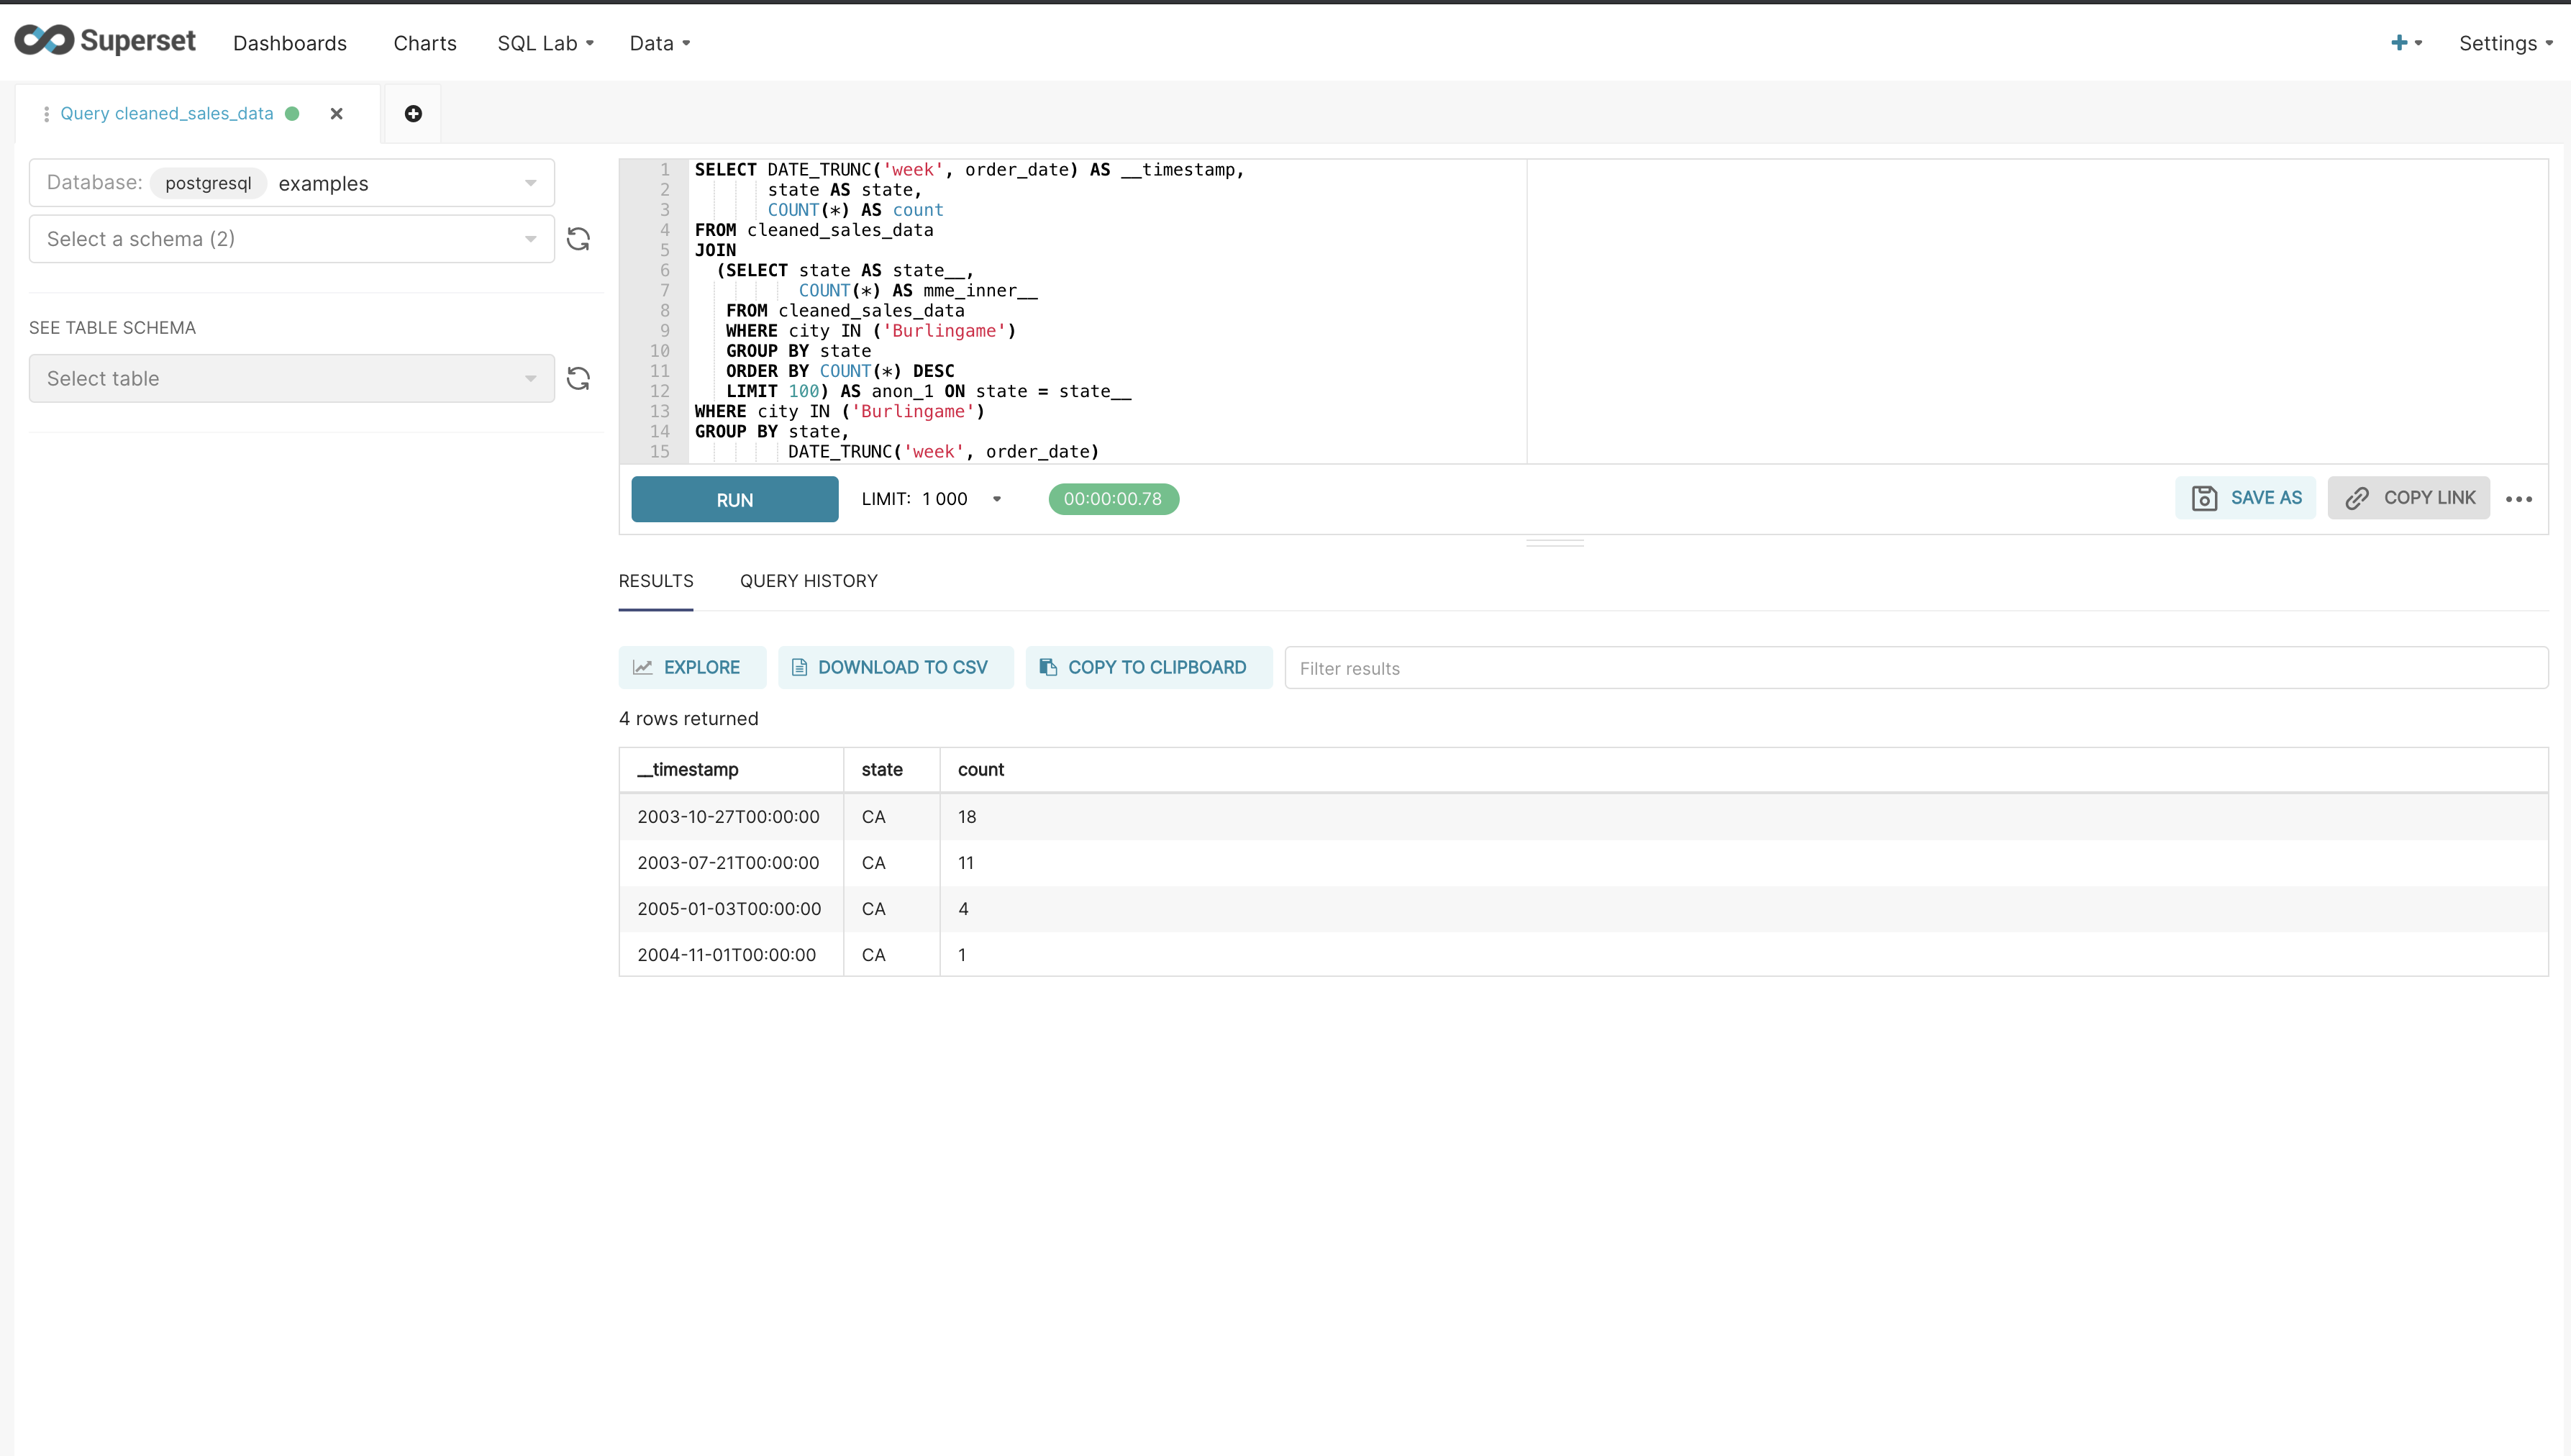This screenshot has width=2571, height=1456.
Task: Switch to the Query History tab
Action: pos(808,581)
